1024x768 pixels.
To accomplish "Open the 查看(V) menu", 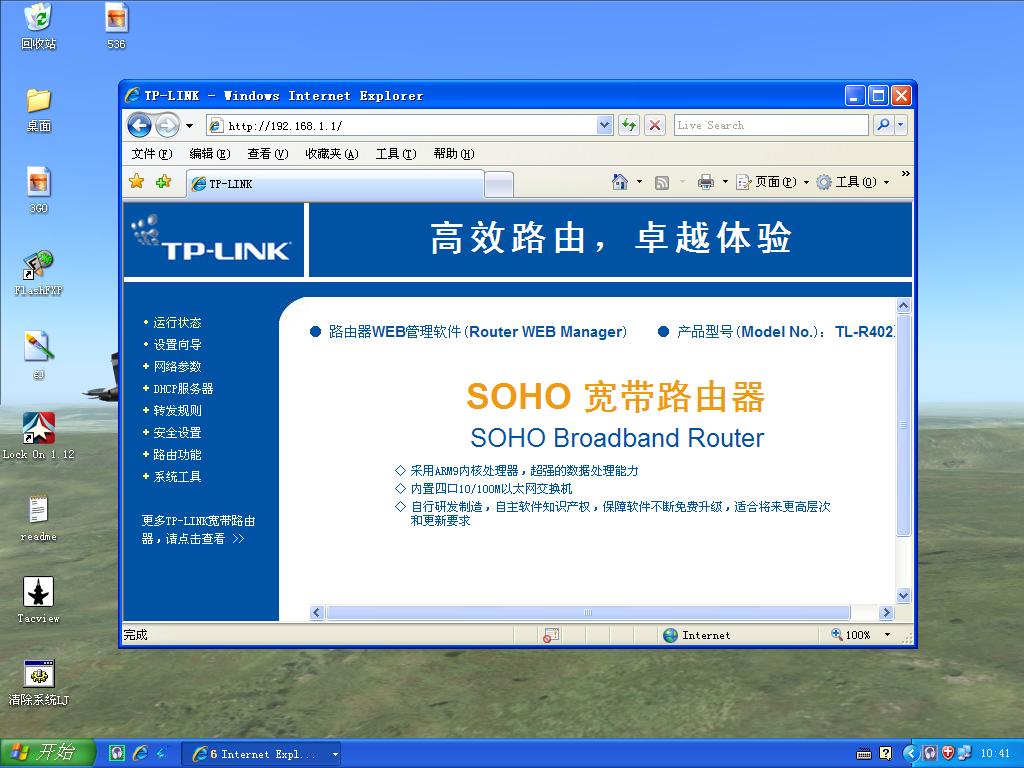I will [268, 154].
